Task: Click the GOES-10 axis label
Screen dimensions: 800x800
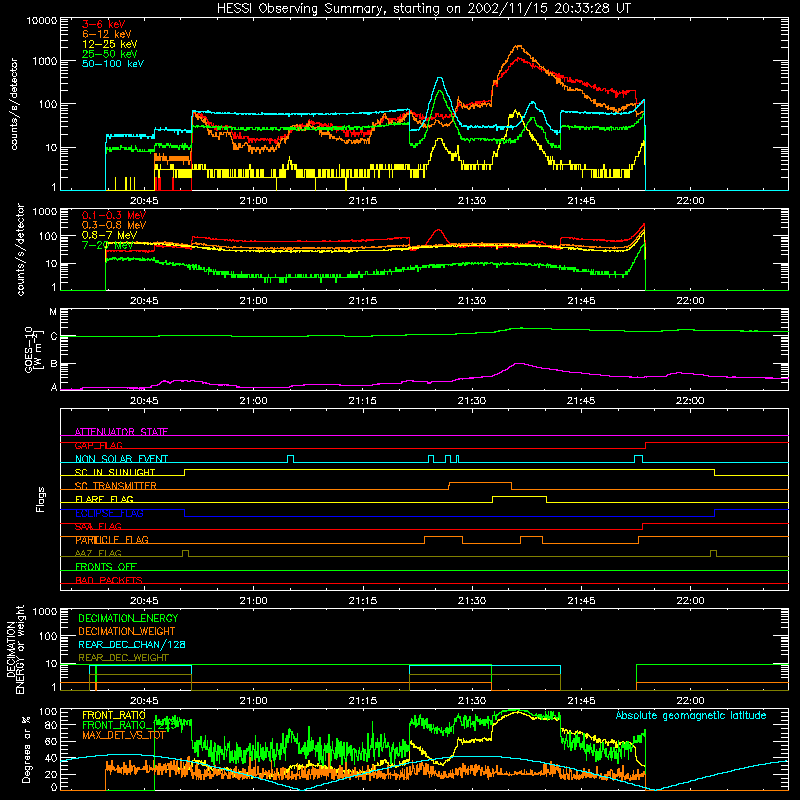Action: click(33, 349)
